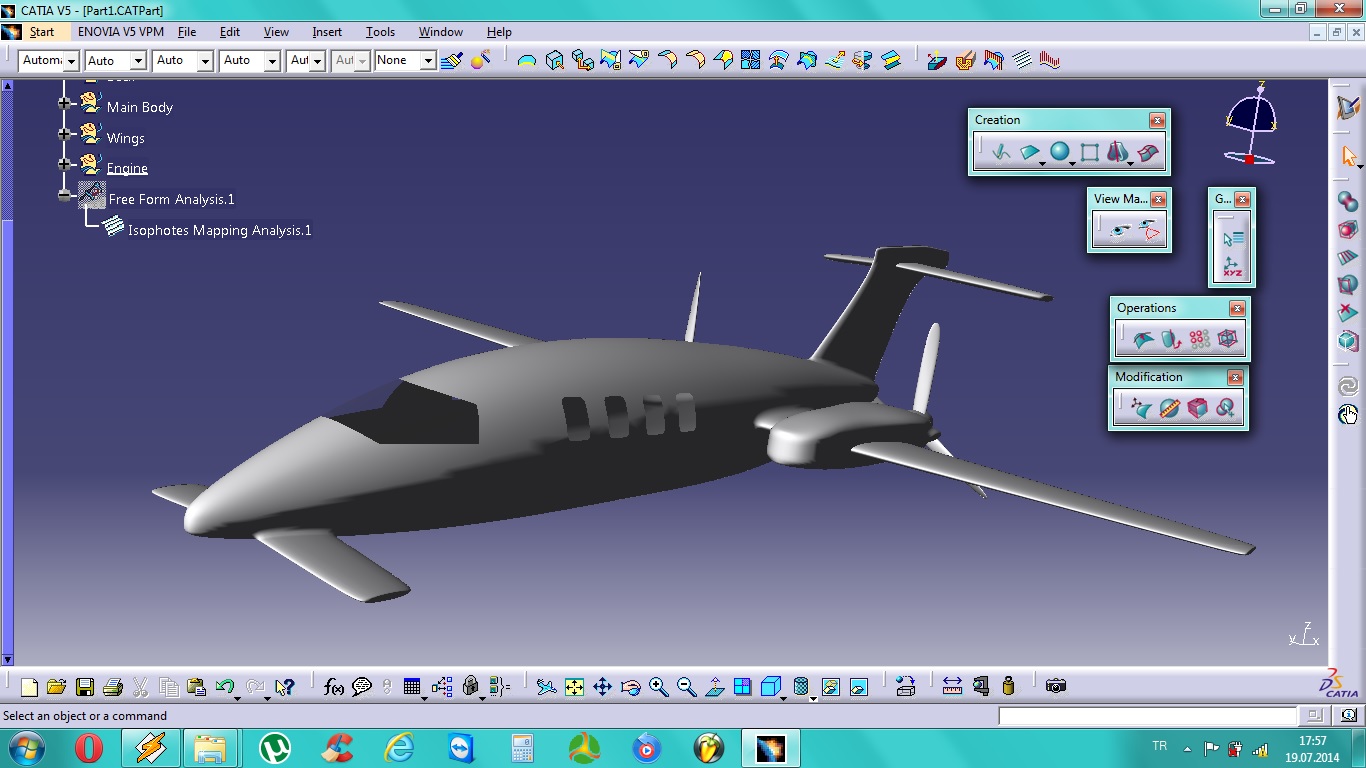The width and height of the screenshot is (1366, 768).
Task: Click the Imagine & Shape workbench icon
Action: 1348,108
